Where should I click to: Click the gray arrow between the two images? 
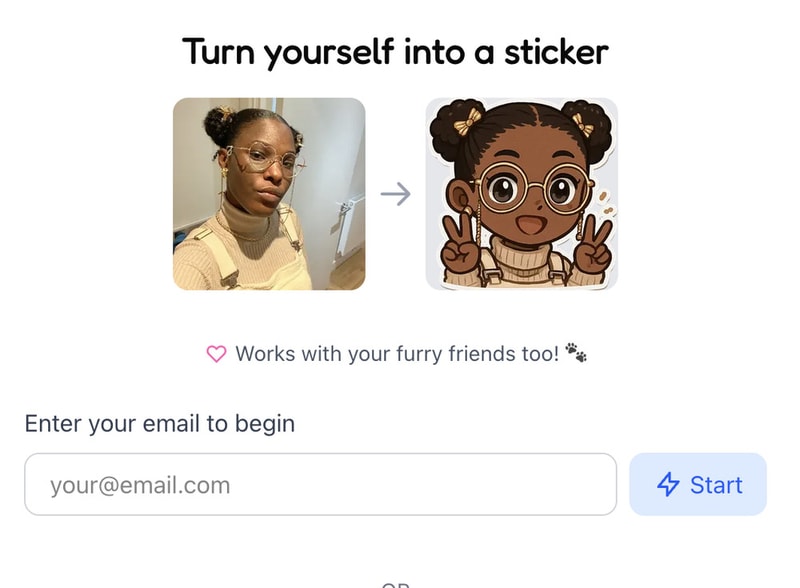tap(396, 194)
